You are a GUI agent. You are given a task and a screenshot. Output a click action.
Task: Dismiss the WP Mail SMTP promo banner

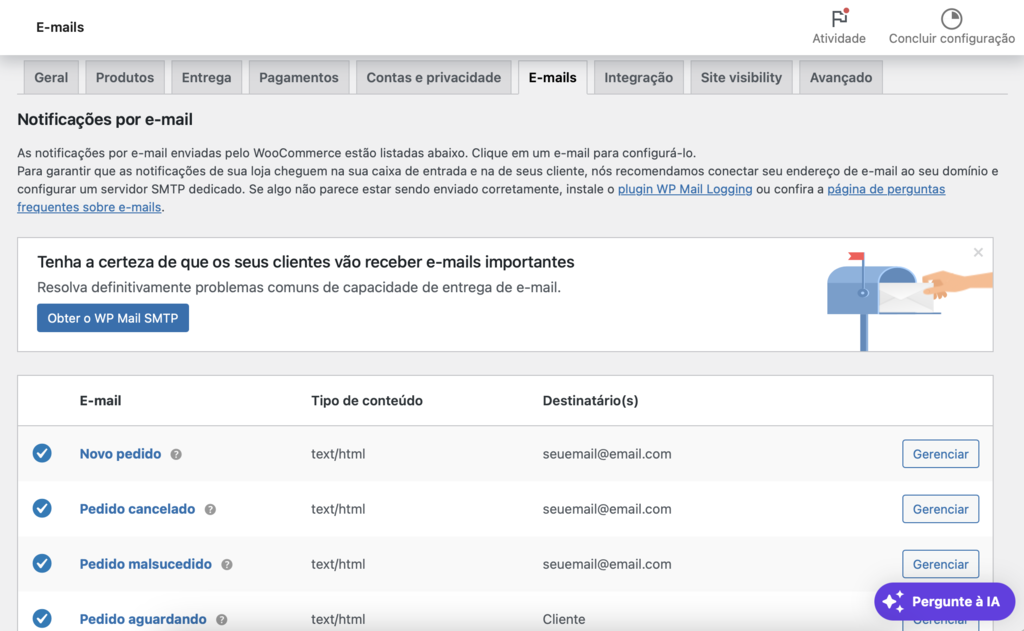point(978,252)
